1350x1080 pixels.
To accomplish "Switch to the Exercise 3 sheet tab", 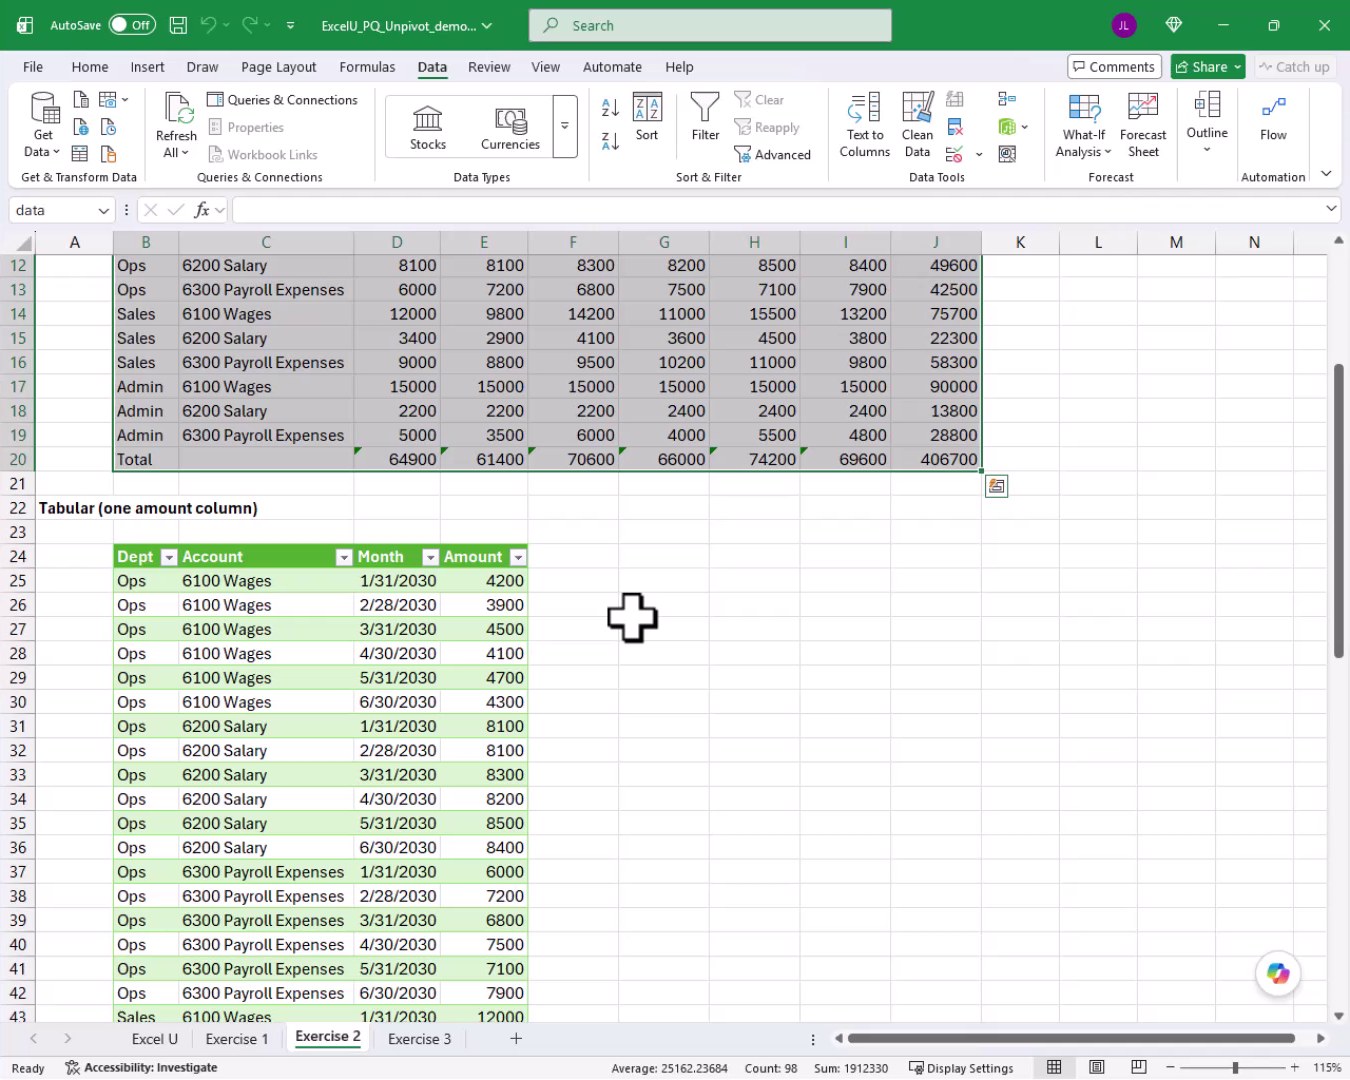I will 419,1039.
